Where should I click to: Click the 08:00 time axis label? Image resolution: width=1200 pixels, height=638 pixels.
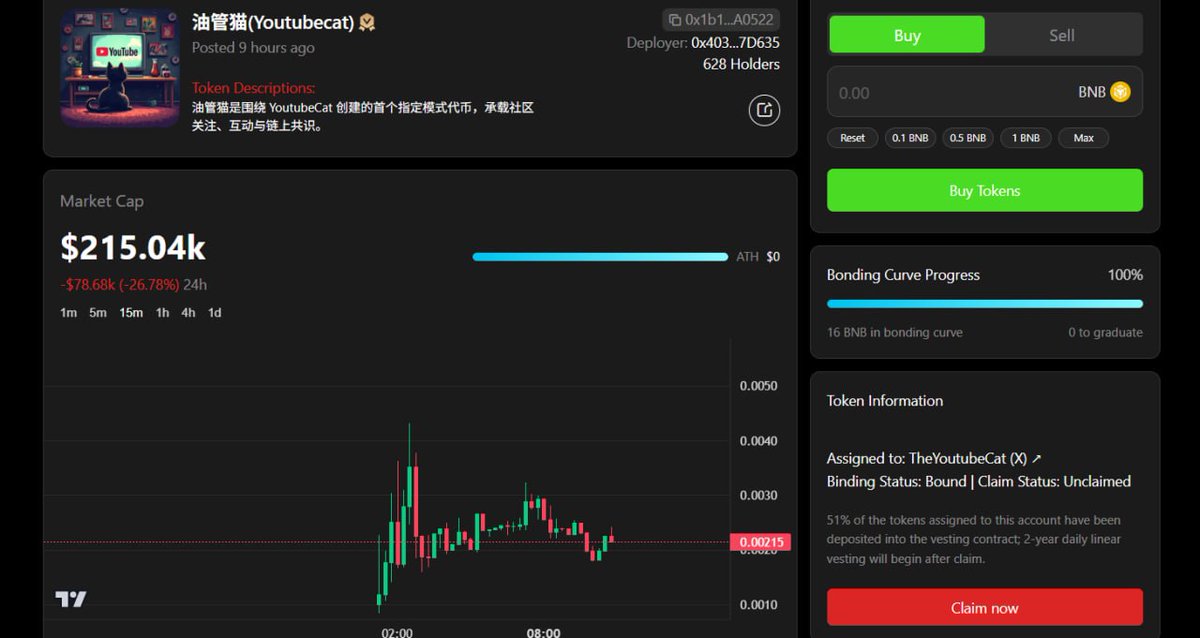[543, 632]
